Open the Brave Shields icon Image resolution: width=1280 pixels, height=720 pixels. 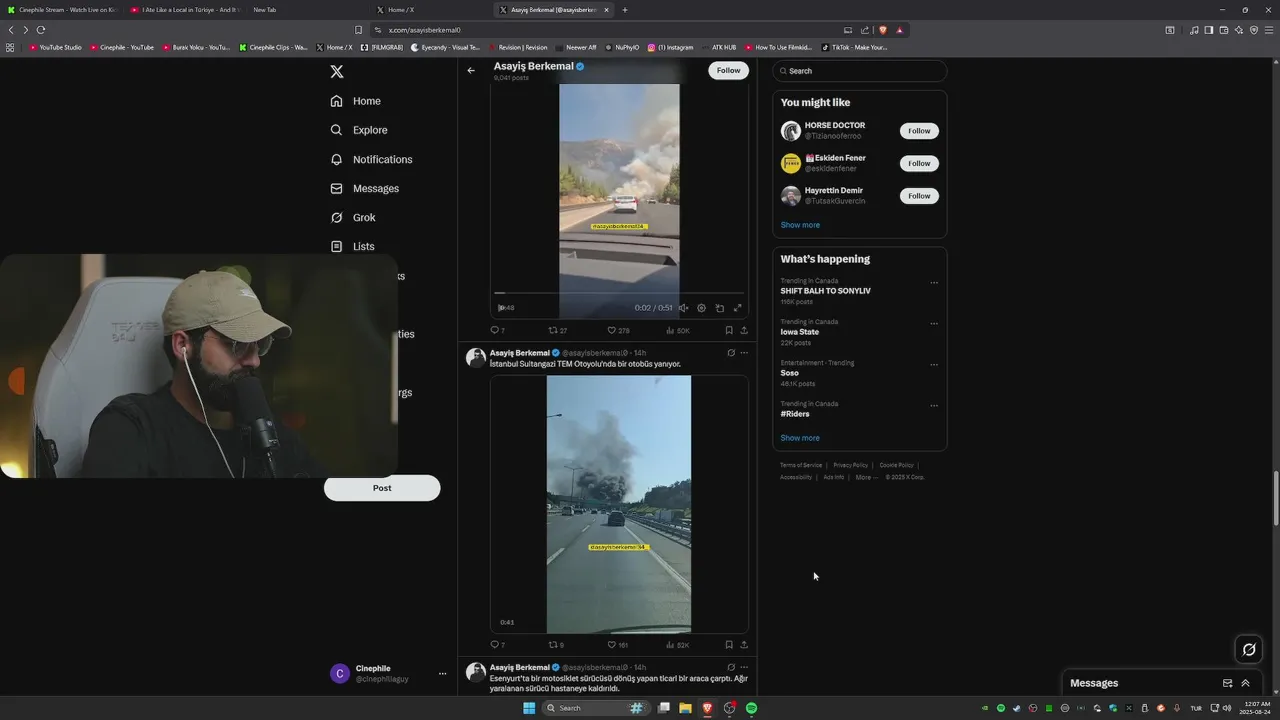tap(882, 30)
